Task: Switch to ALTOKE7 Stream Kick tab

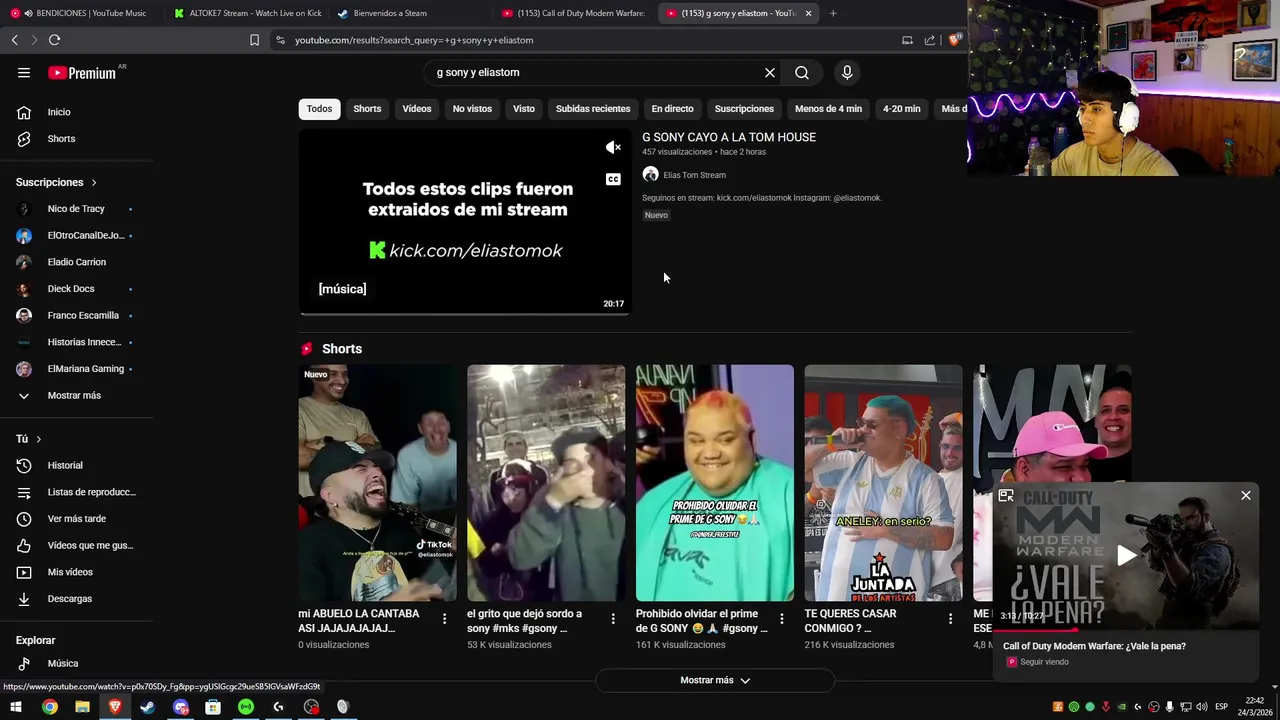Action: pos(246,13)
